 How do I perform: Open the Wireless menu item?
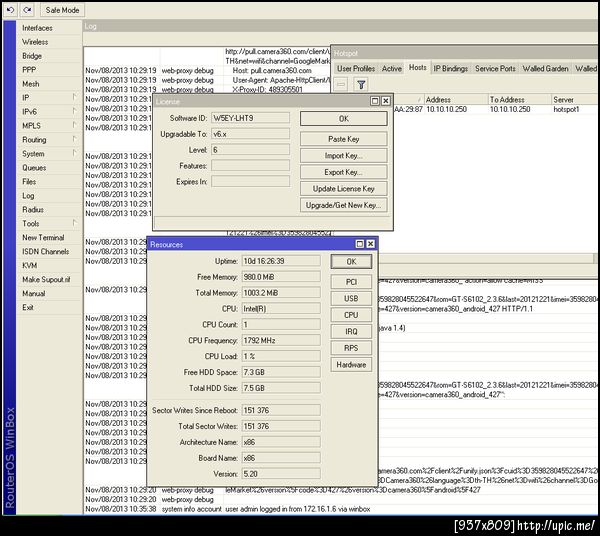(35, 42)
